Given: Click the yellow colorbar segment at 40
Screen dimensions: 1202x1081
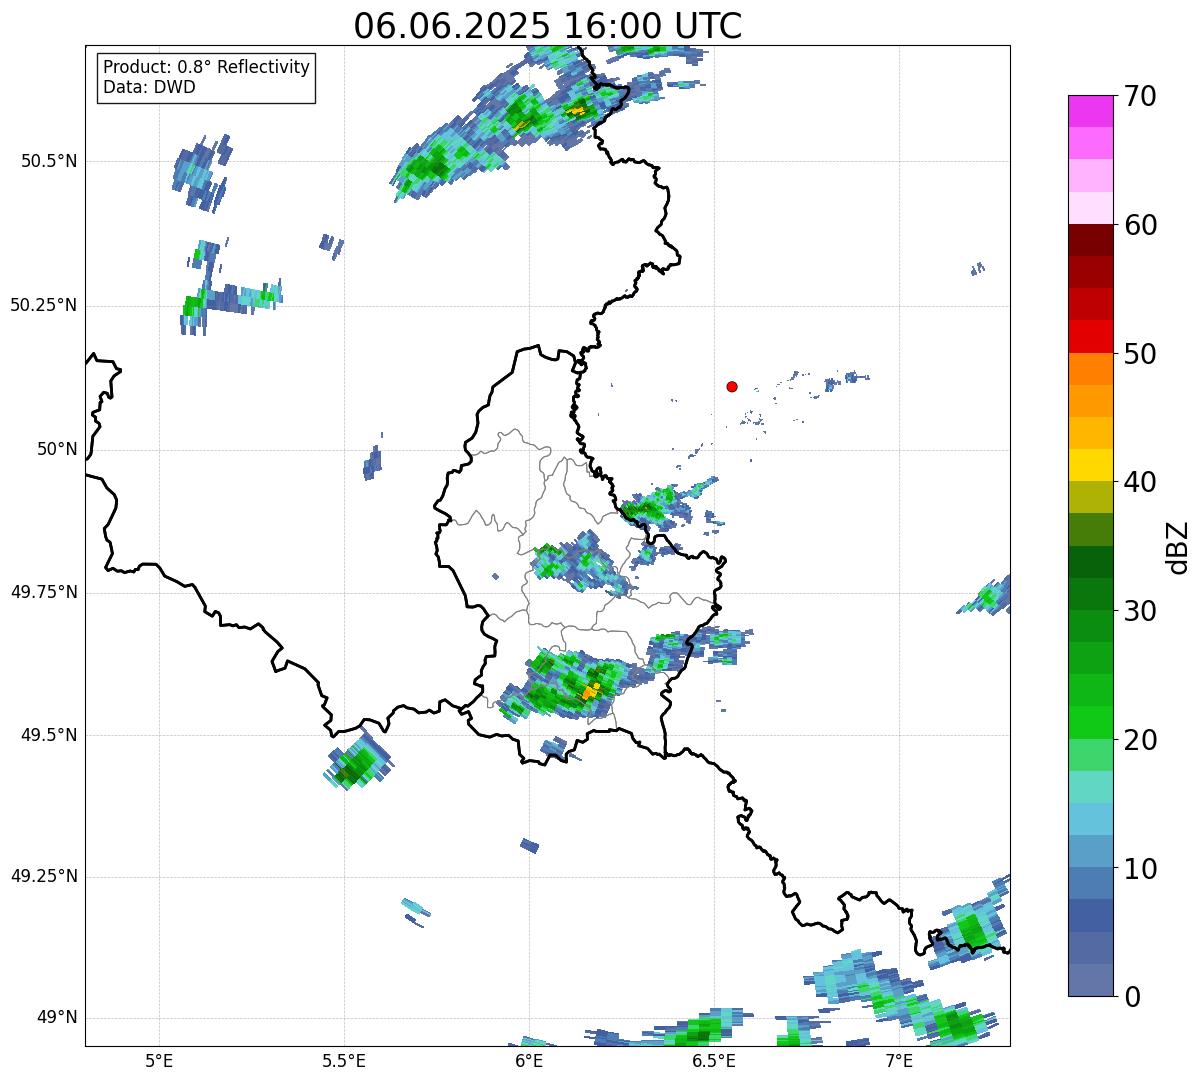Looking at the screenshot, I should (1090, 465).
